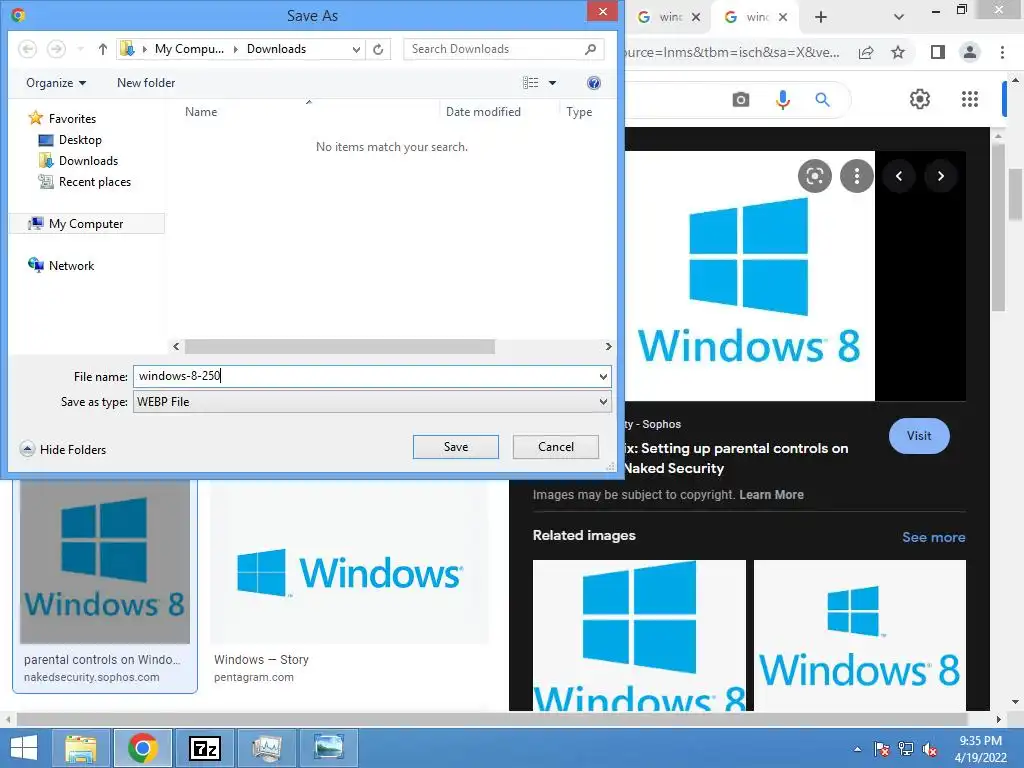Open the Save As help icon
Screen dimensions: 1024x768
pyautogui.click(x=594, y=83)
